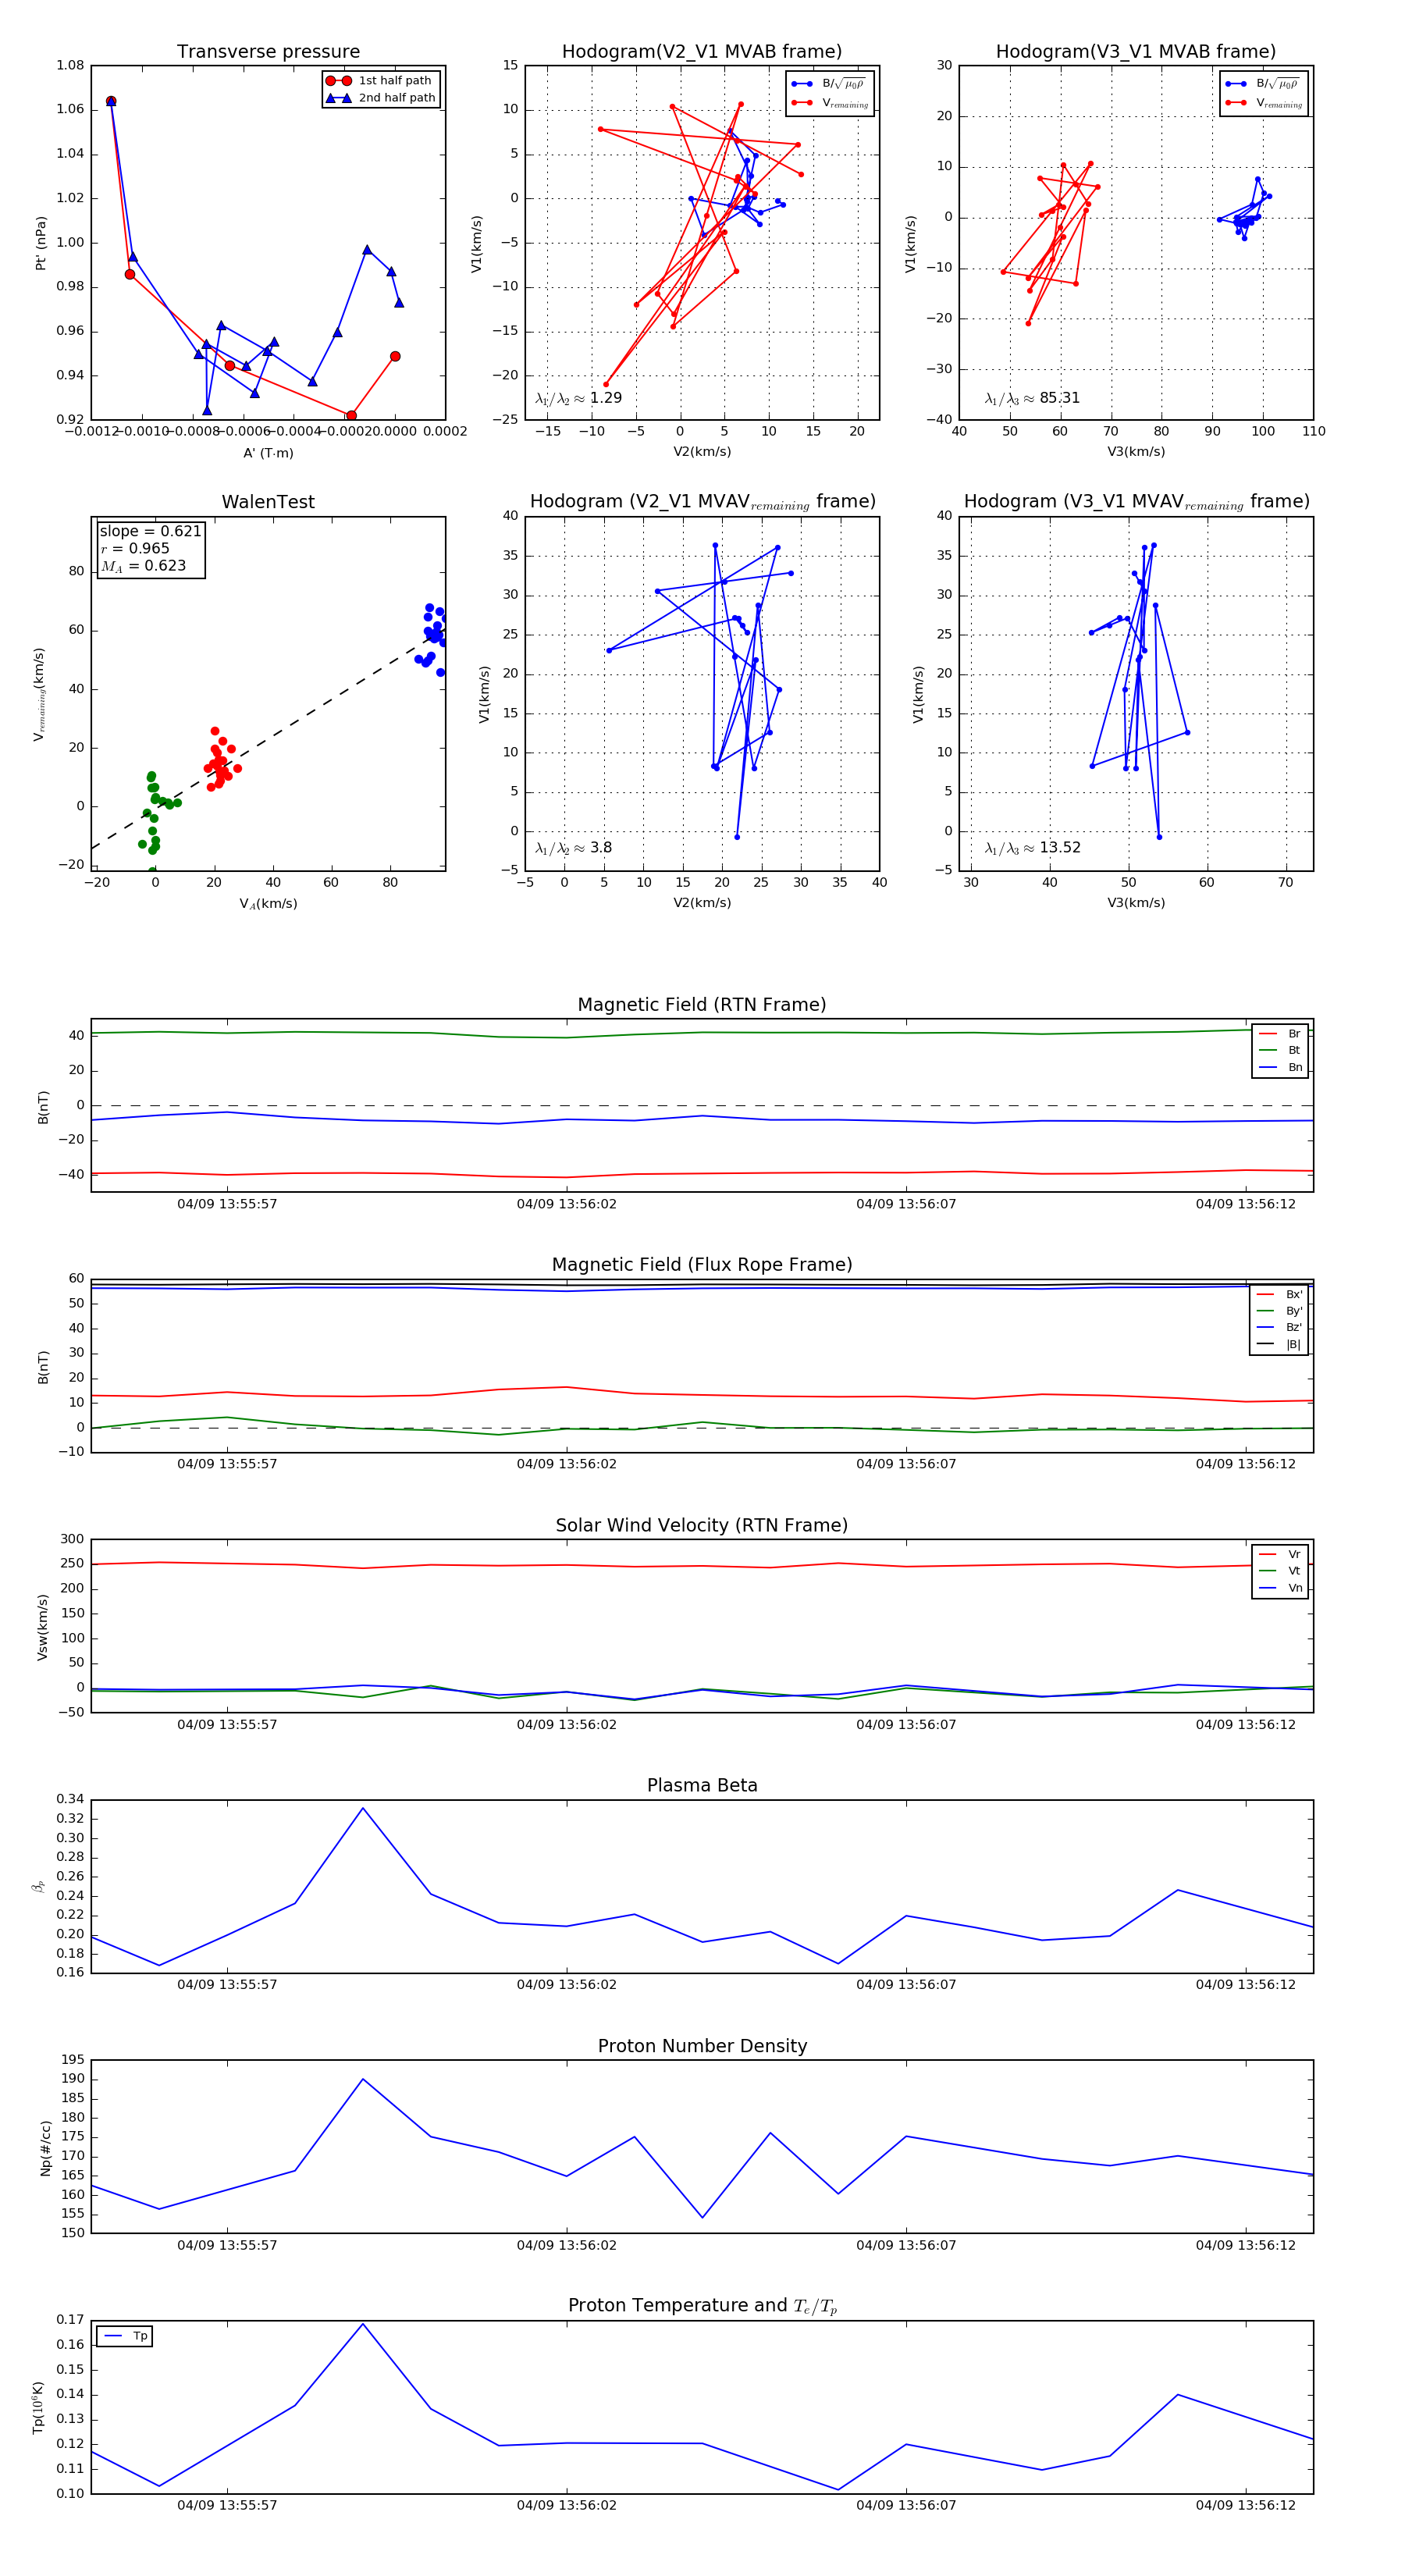Click '04/09 13:56:07' tick under Solar Wind Velocity
Screen dimensions: 1405x2576
coord(906,1725)
